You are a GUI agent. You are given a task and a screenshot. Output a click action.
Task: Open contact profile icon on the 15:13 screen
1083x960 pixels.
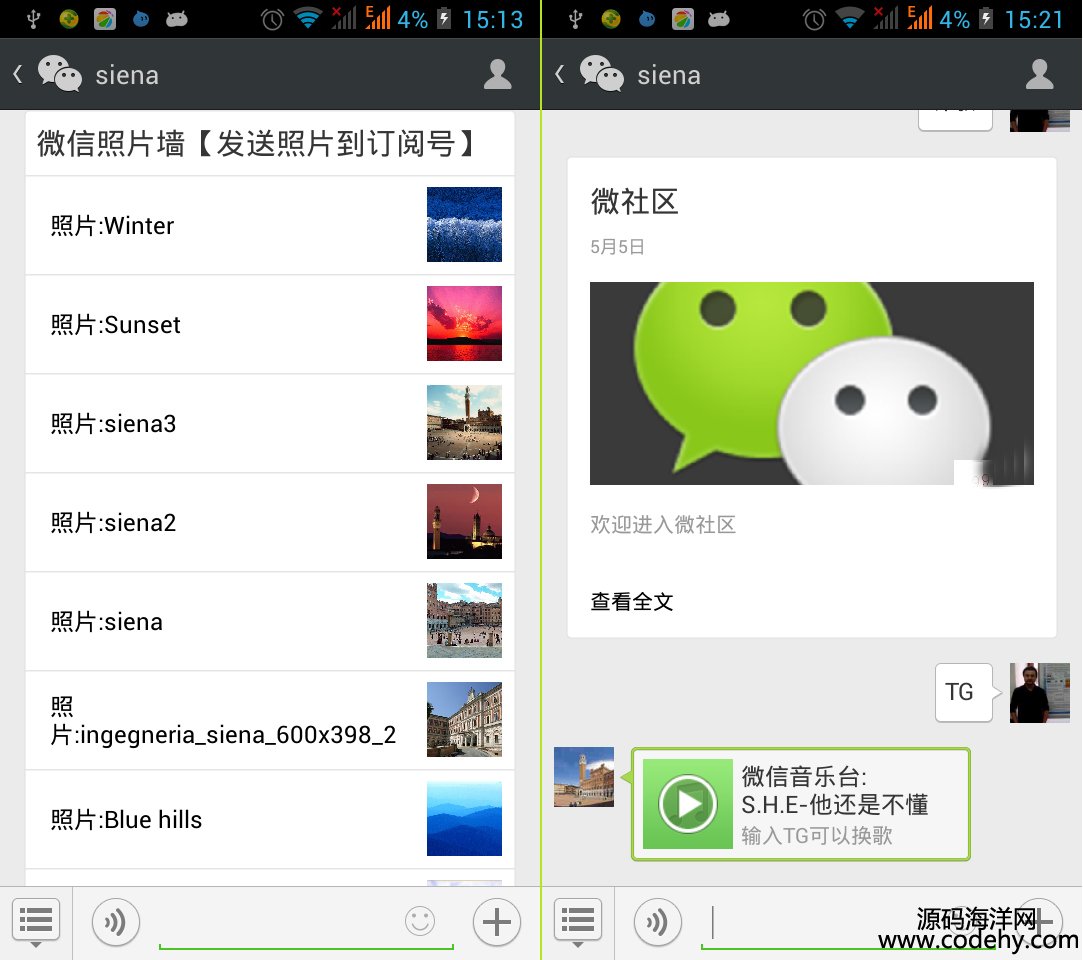[497, 75]
